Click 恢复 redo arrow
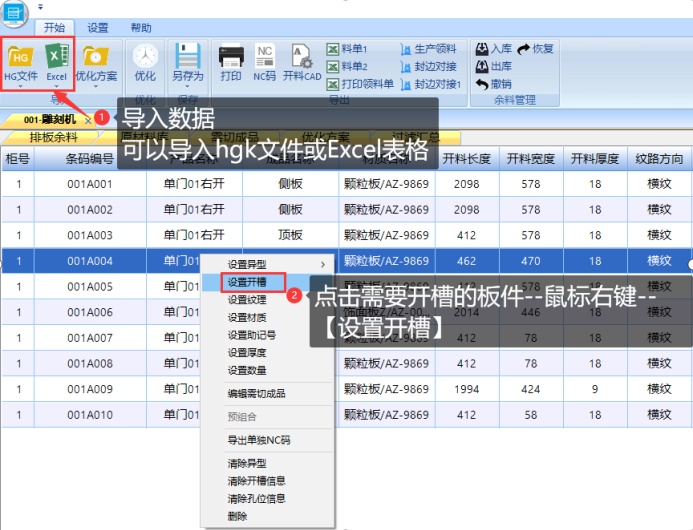This screenshot has width=693, height=530. (x=535, y=49)
